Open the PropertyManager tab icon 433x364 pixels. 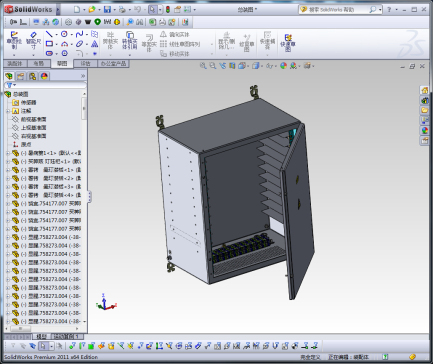coord(21,76)
